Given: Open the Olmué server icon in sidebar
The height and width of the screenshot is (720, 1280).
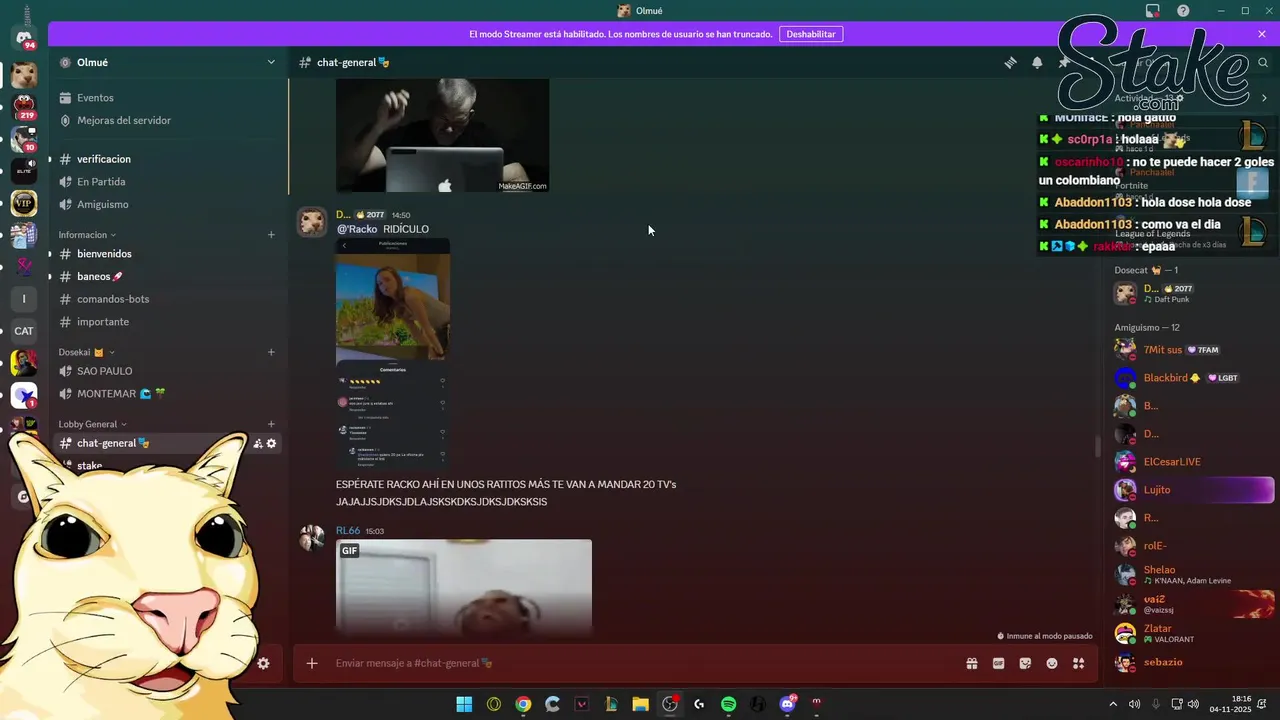Looking at the screenshot, I should (24, 75).
